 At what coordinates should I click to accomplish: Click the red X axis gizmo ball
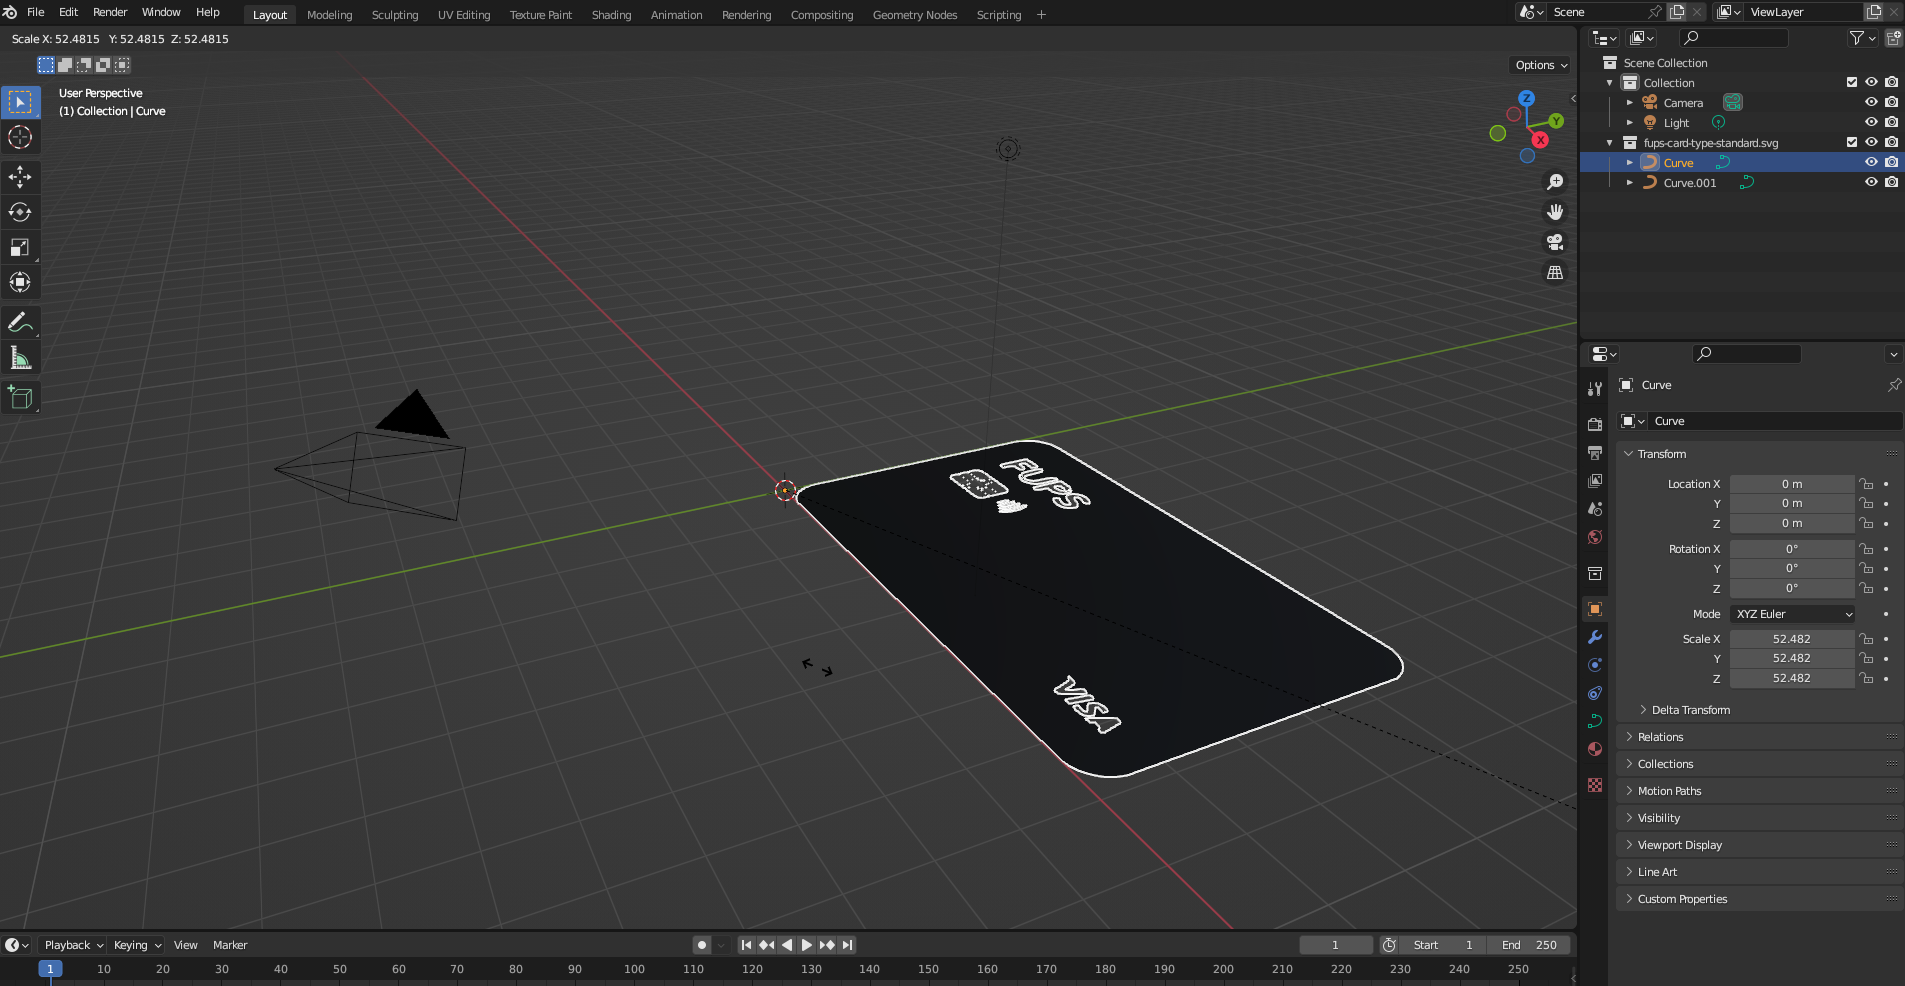click(1540, 140)
